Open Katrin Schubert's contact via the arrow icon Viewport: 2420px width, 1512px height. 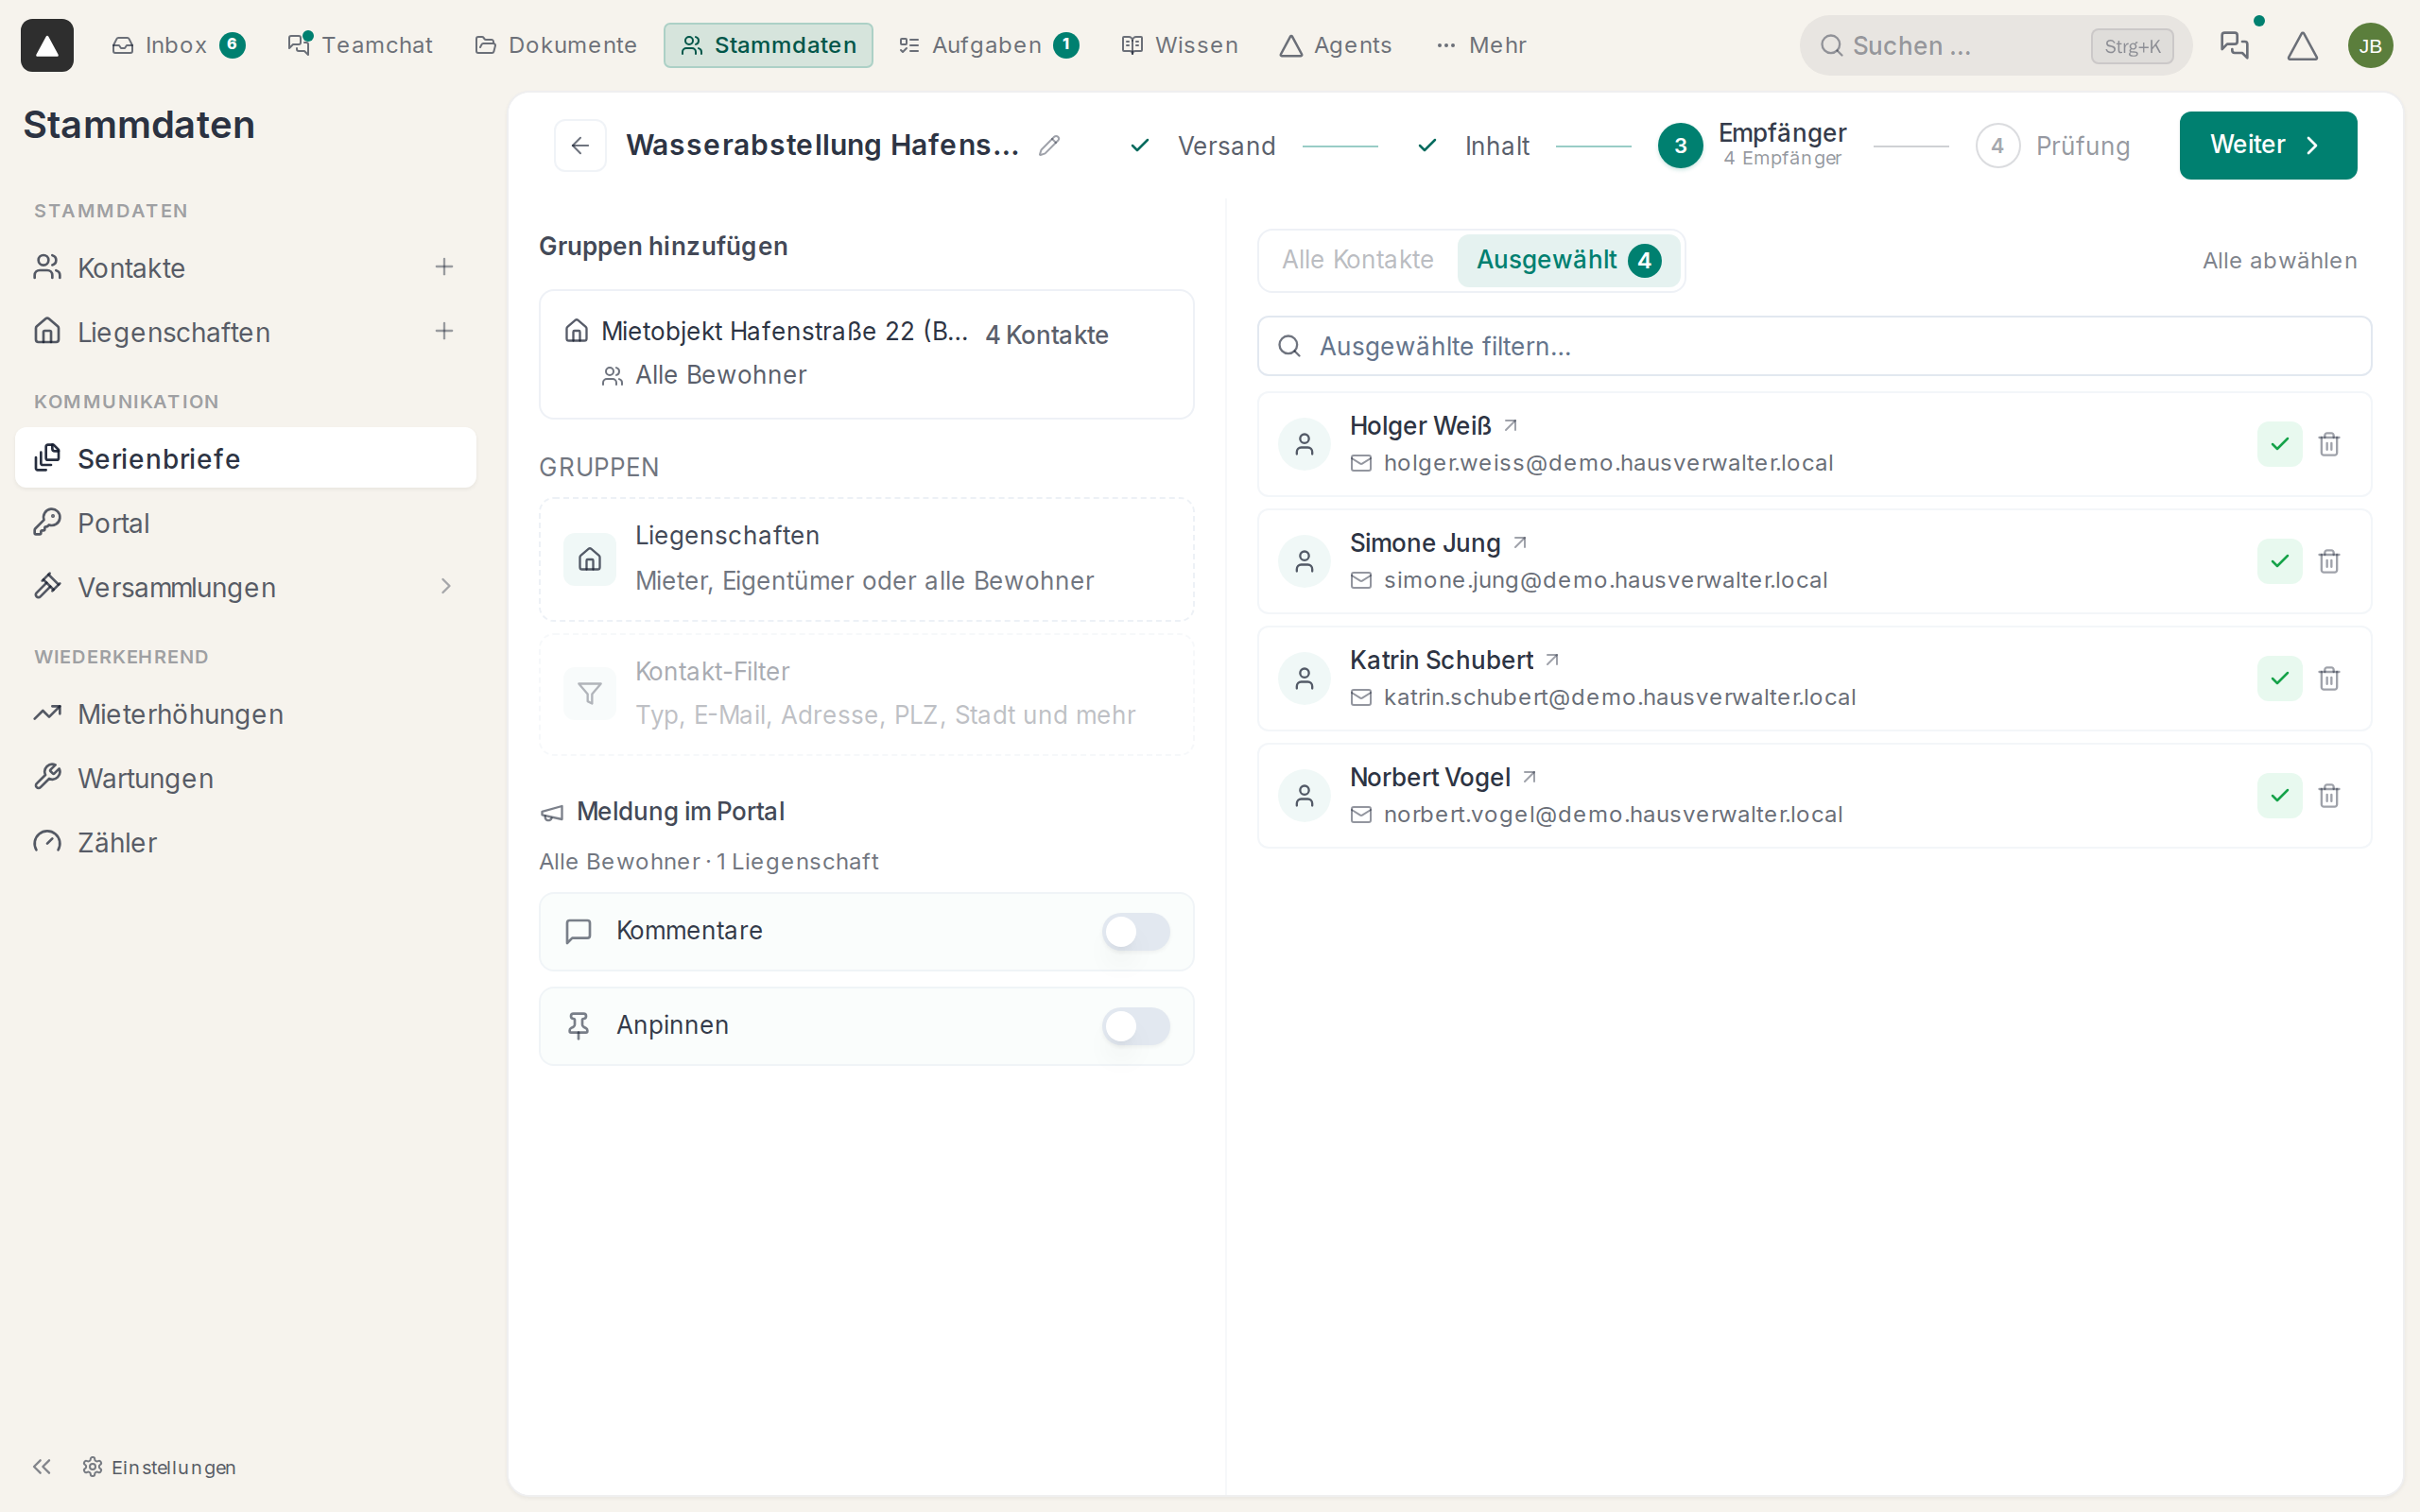tap(1552, 659)
